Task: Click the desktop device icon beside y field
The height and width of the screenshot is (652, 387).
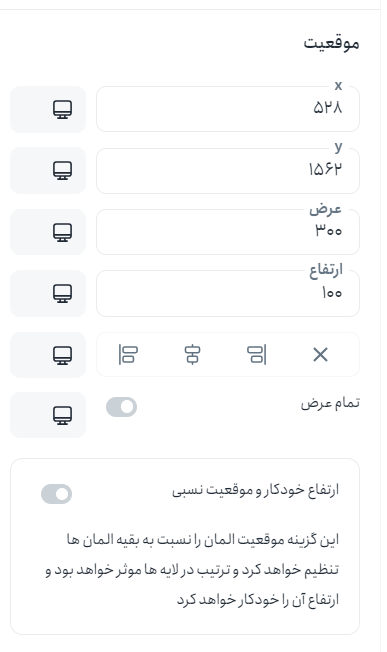Action: tap(62, 170)
